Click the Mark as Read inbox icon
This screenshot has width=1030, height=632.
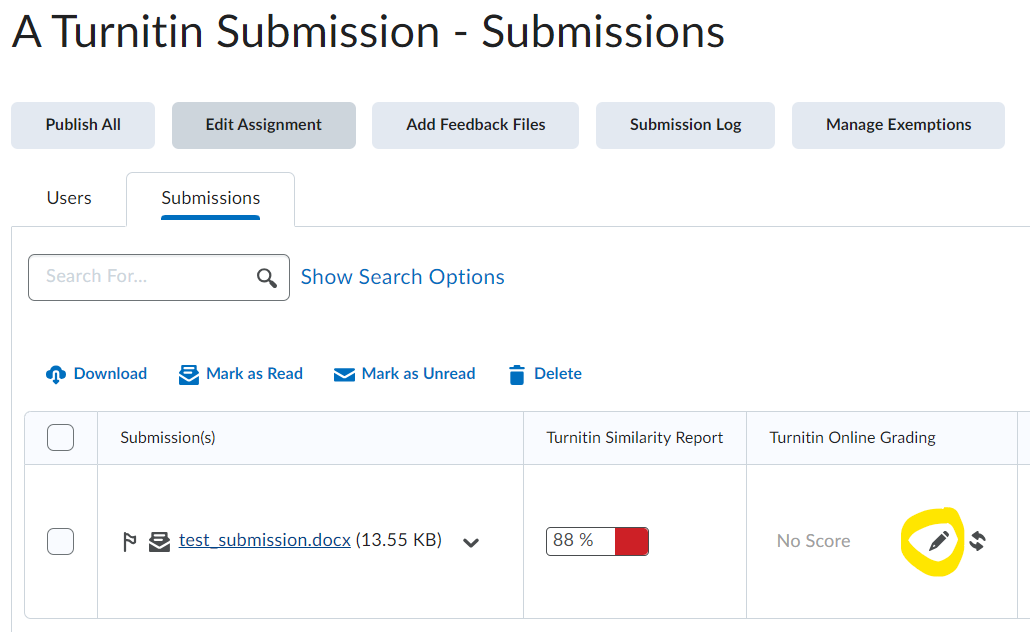point(189,374)
